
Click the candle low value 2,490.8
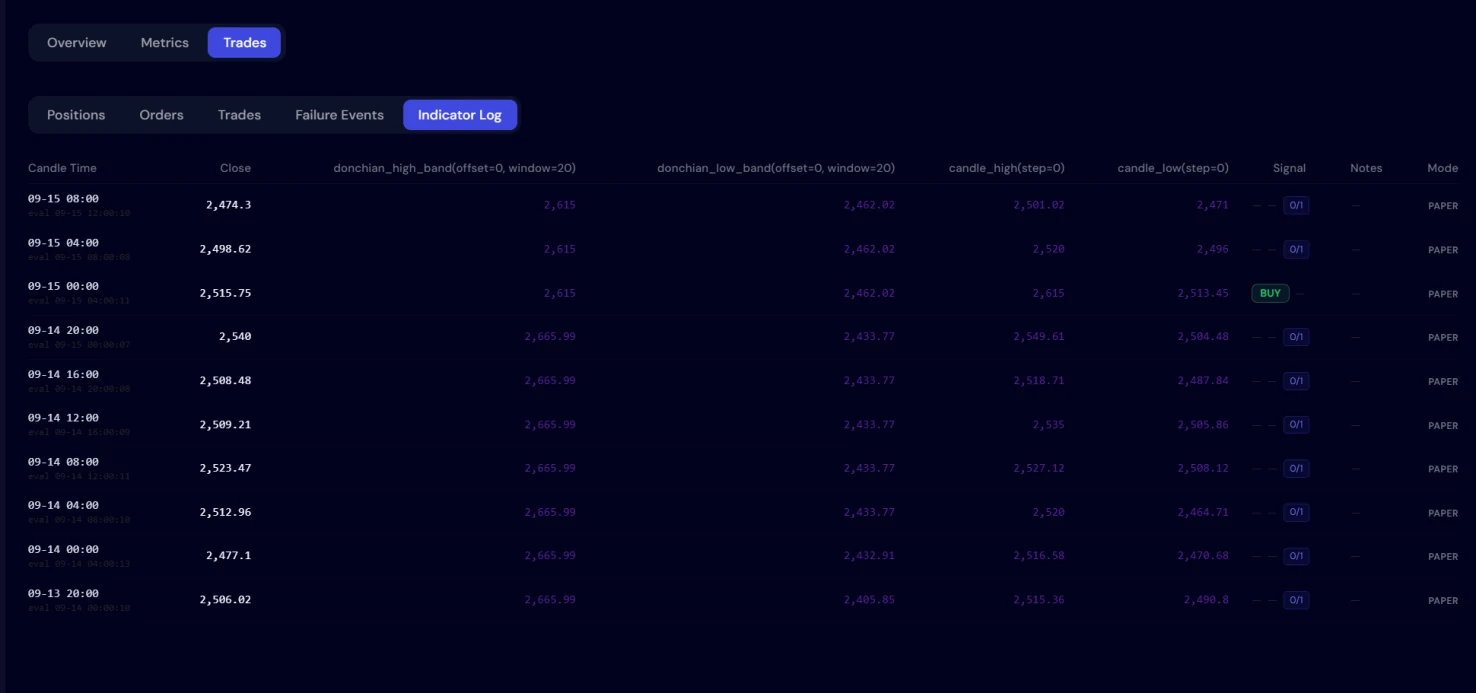[x=1206, y=600]
